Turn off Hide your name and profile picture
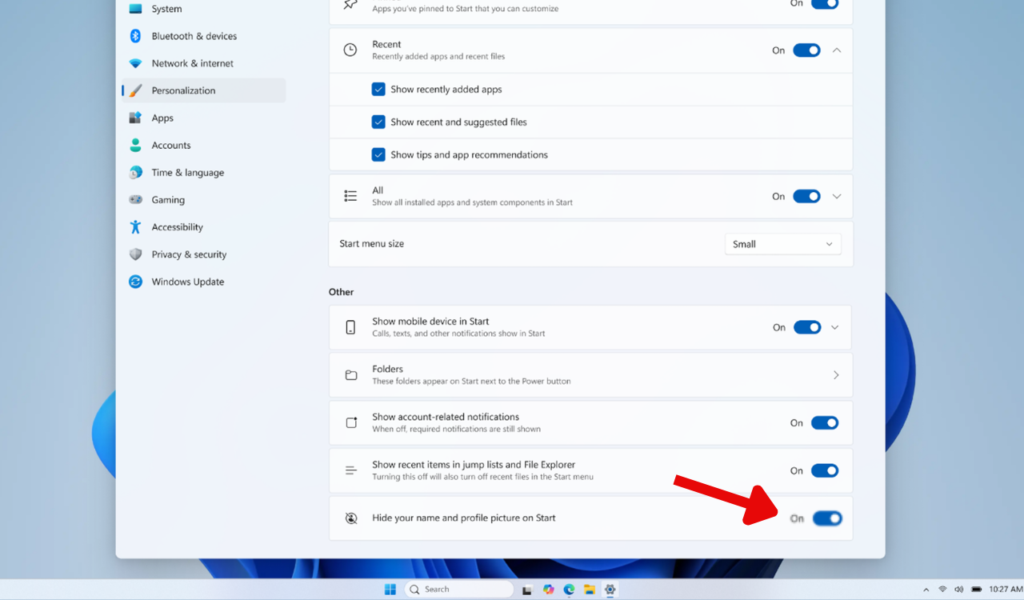The width and height of the screenshot is (1024, 600). tap(827, 518)
